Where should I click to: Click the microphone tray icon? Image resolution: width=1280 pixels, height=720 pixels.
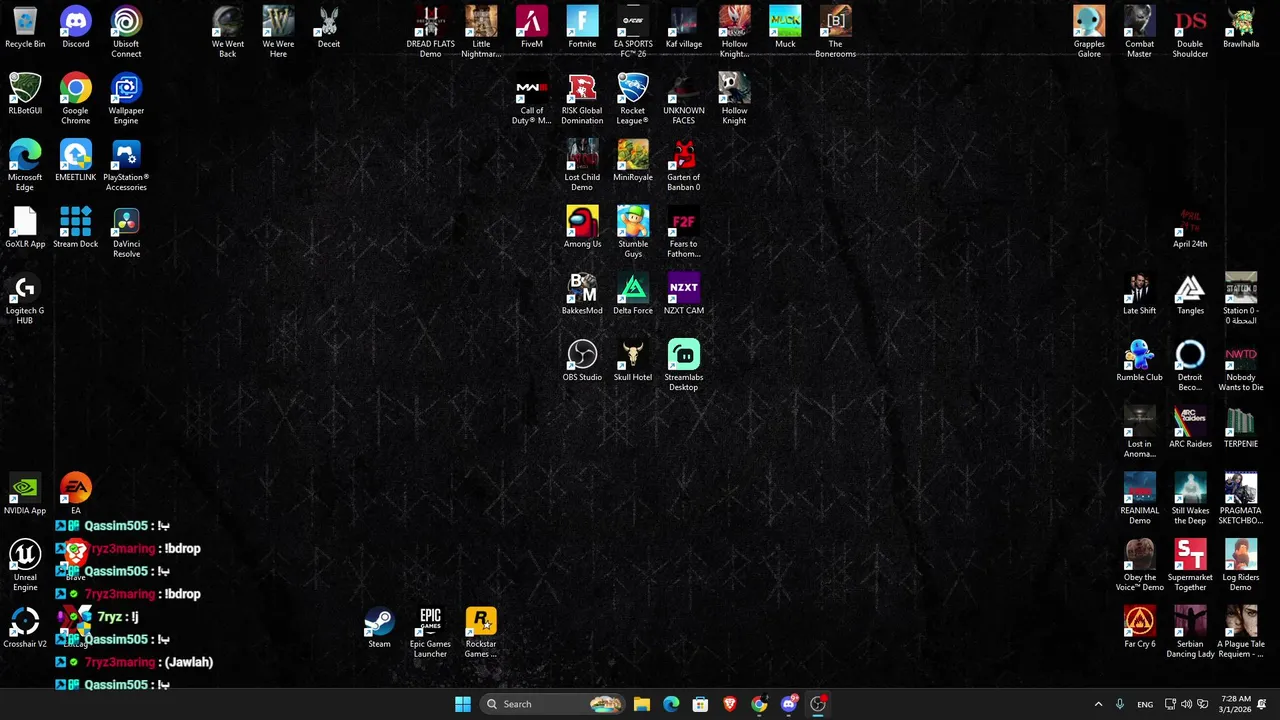[x=1120, y=704]
